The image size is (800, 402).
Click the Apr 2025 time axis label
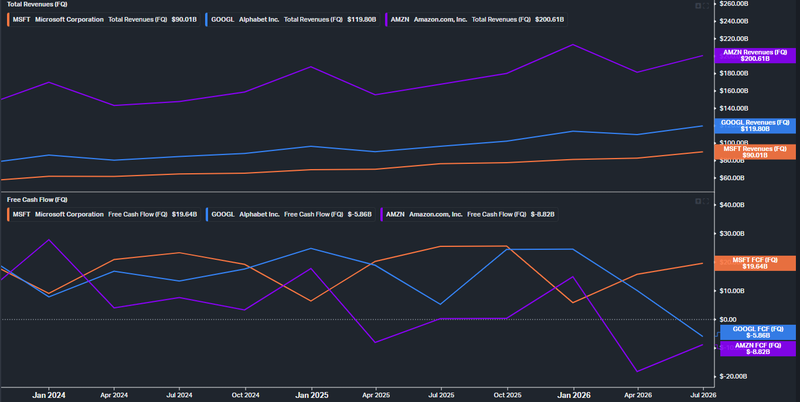tap(376, 395)
